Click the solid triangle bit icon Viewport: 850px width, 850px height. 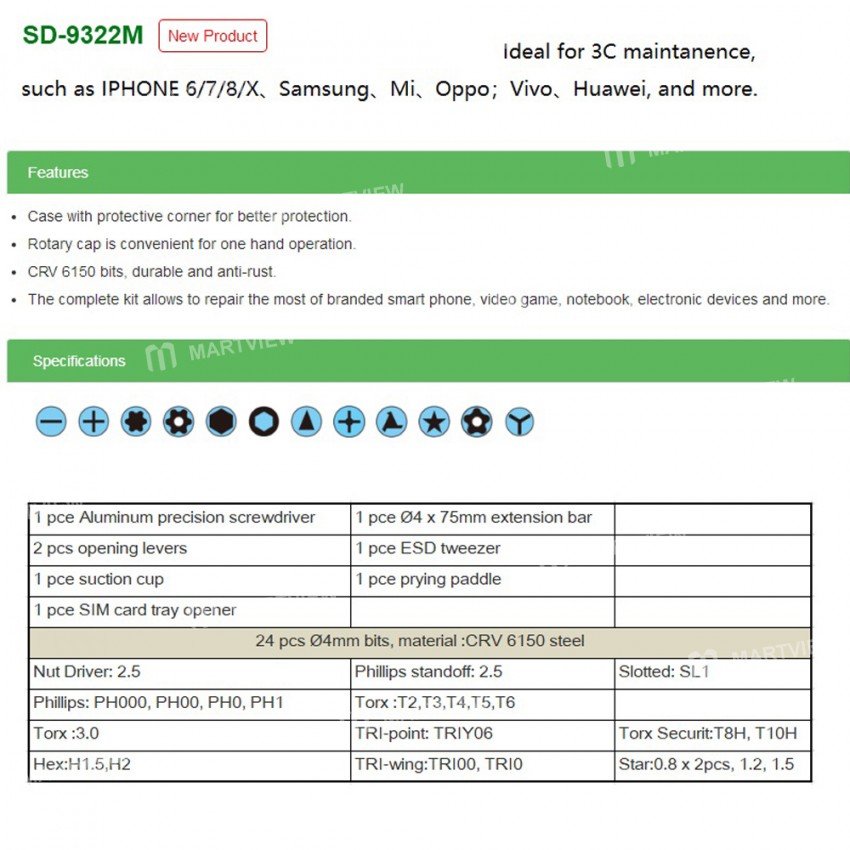tap(307, 422)
